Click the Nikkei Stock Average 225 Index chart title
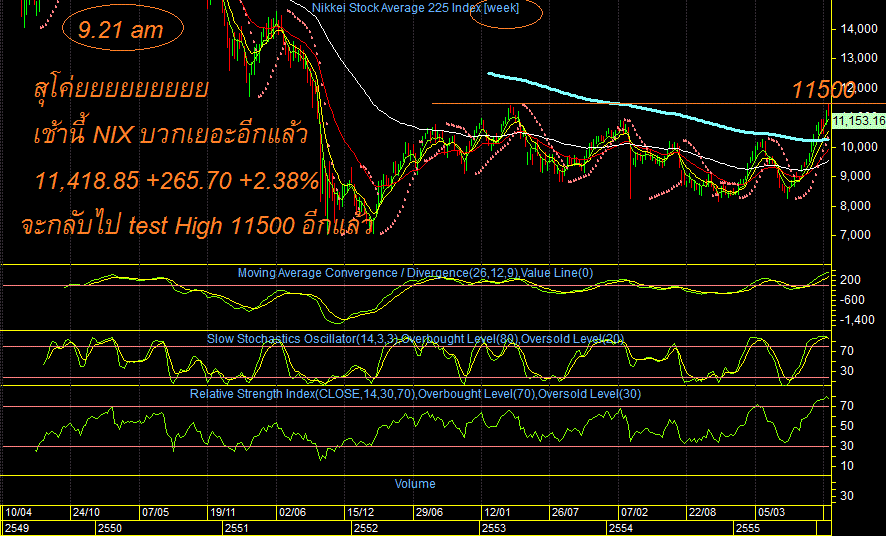Screen dimensions: 886x536 [x=415, y=8]
